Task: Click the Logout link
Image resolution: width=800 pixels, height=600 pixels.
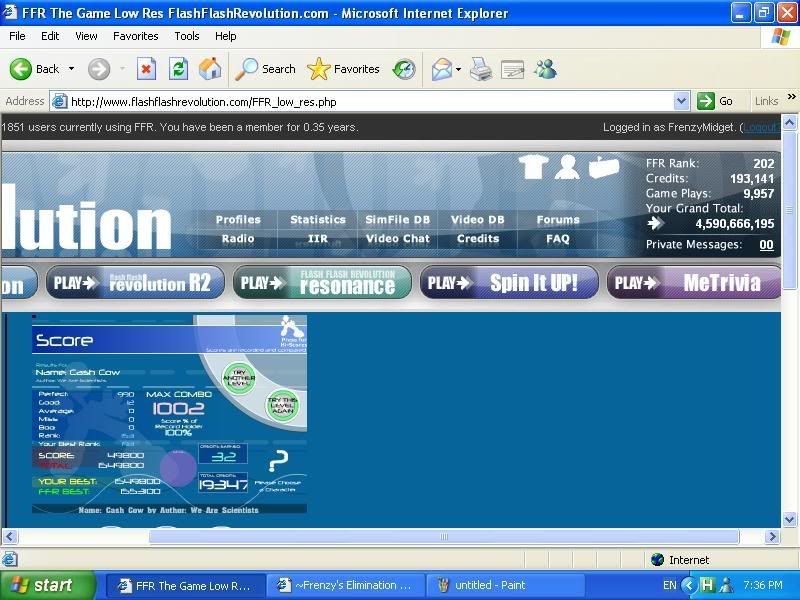Action: [761, 127]
